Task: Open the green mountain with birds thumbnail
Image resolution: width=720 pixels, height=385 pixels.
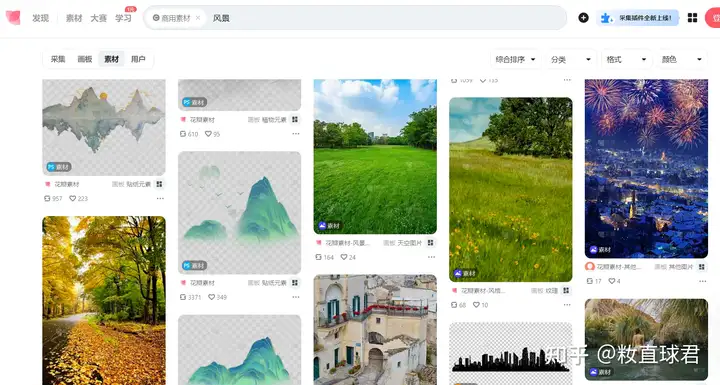Action: [239, 213]
